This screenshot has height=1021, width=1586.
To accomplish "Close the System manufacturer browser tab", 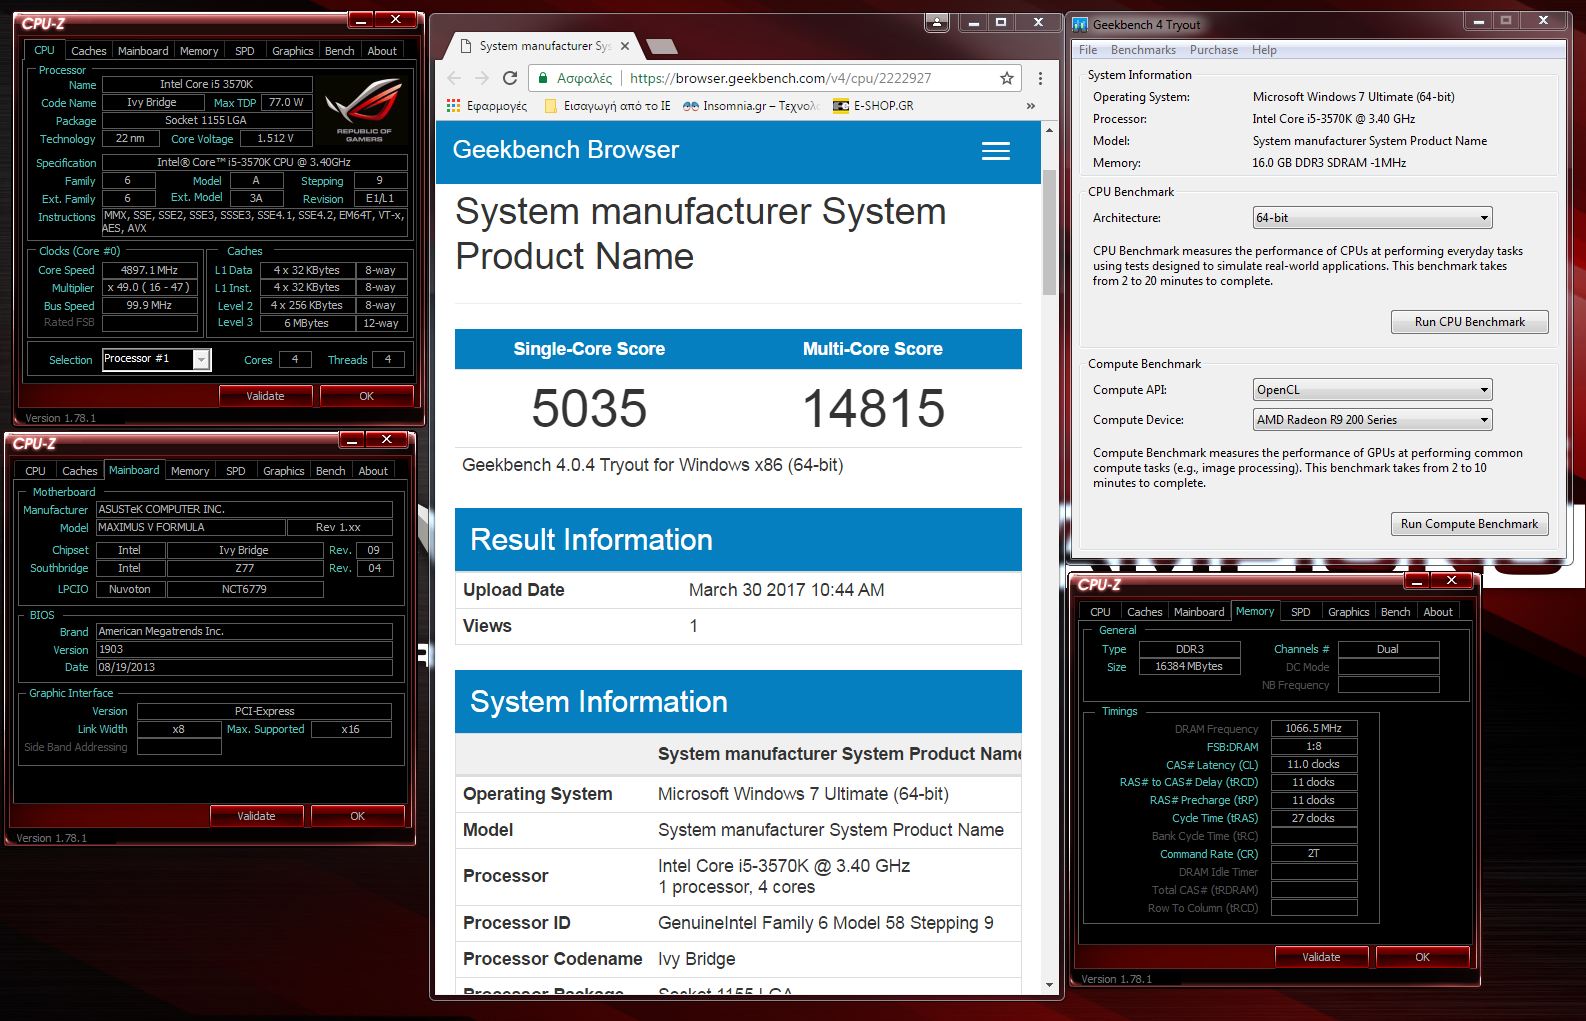I will click(x=625, y=46).
